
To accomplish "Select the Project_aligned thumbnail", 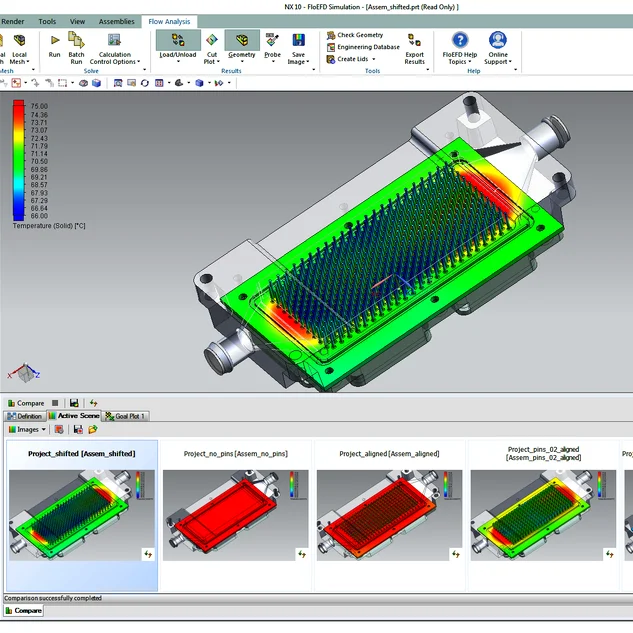I will click(x=390, y=515).
